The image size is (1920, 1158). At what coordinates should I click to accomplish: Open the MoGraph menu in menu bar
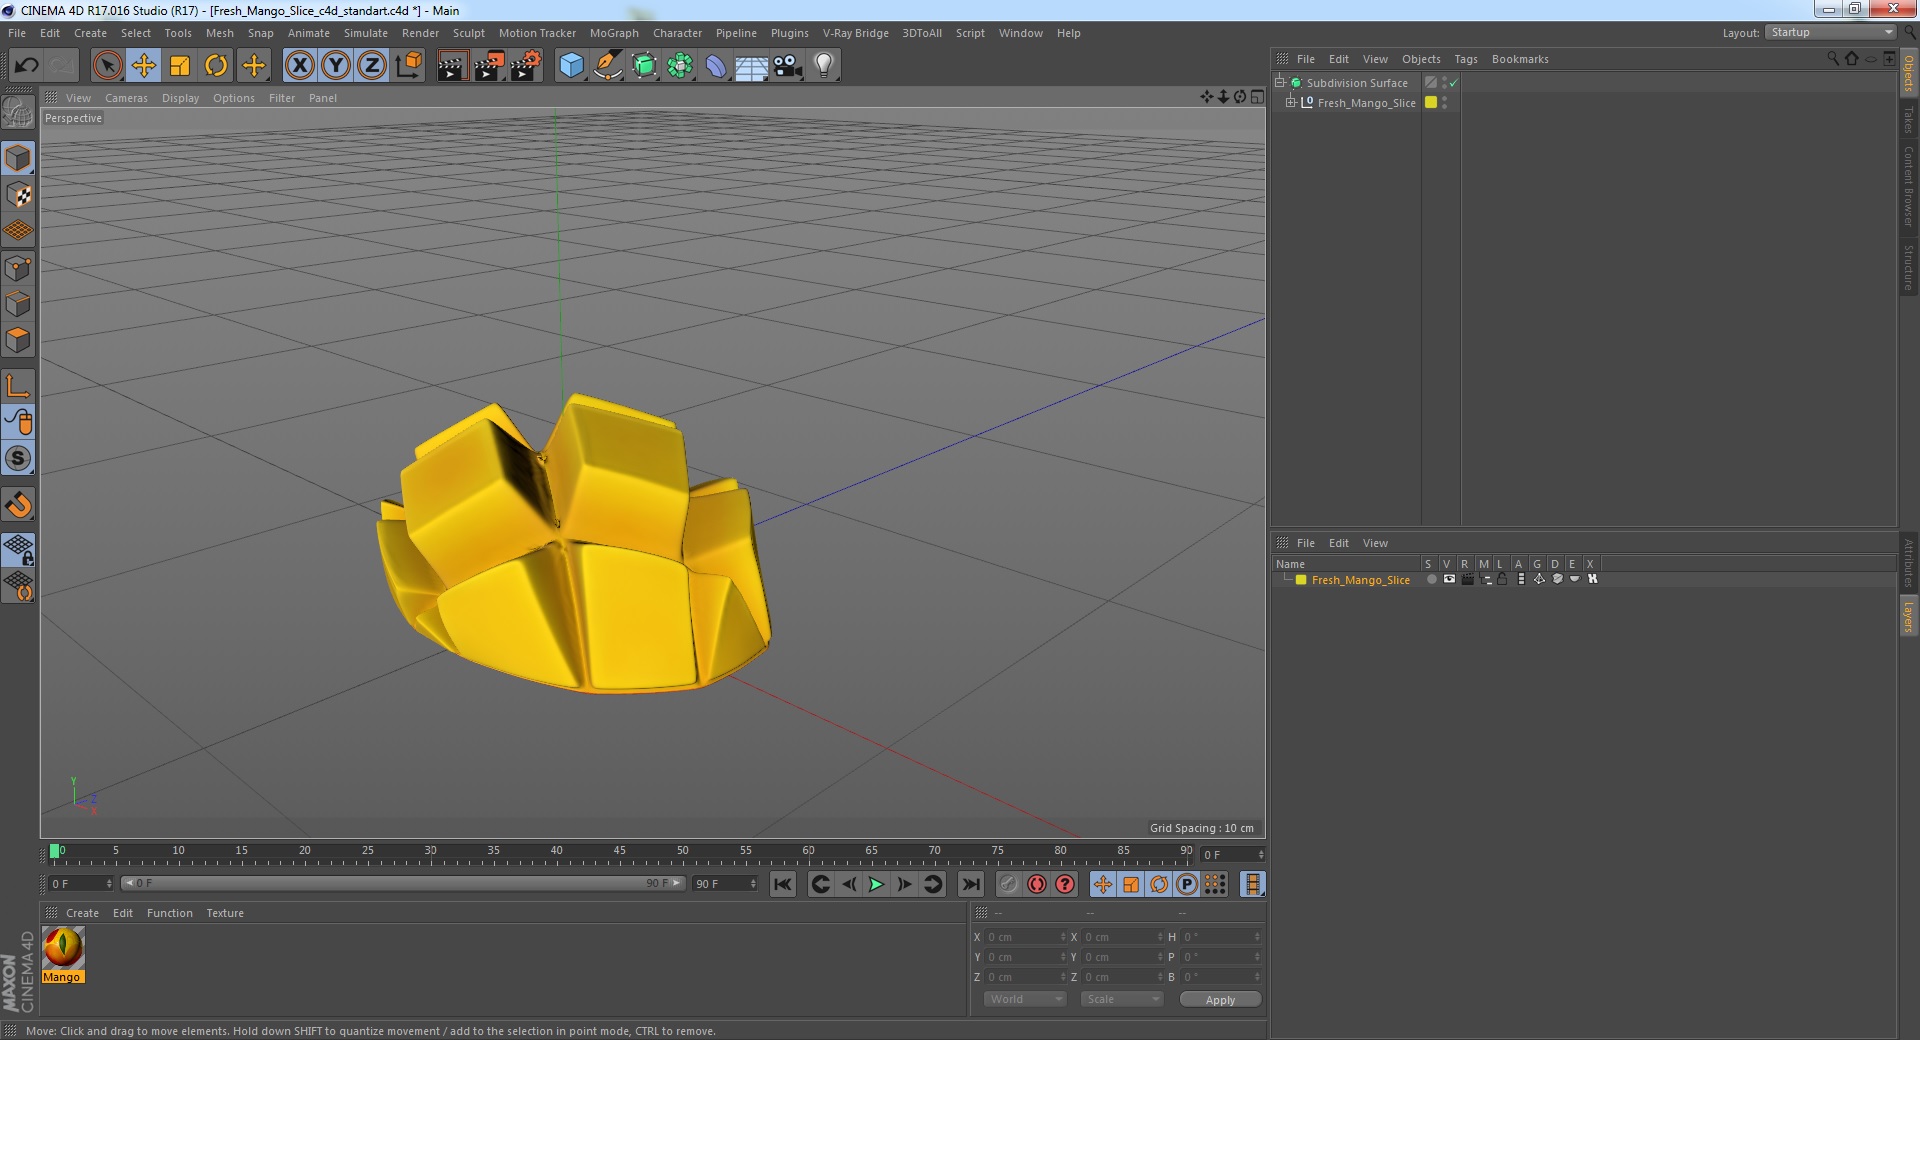616,32
